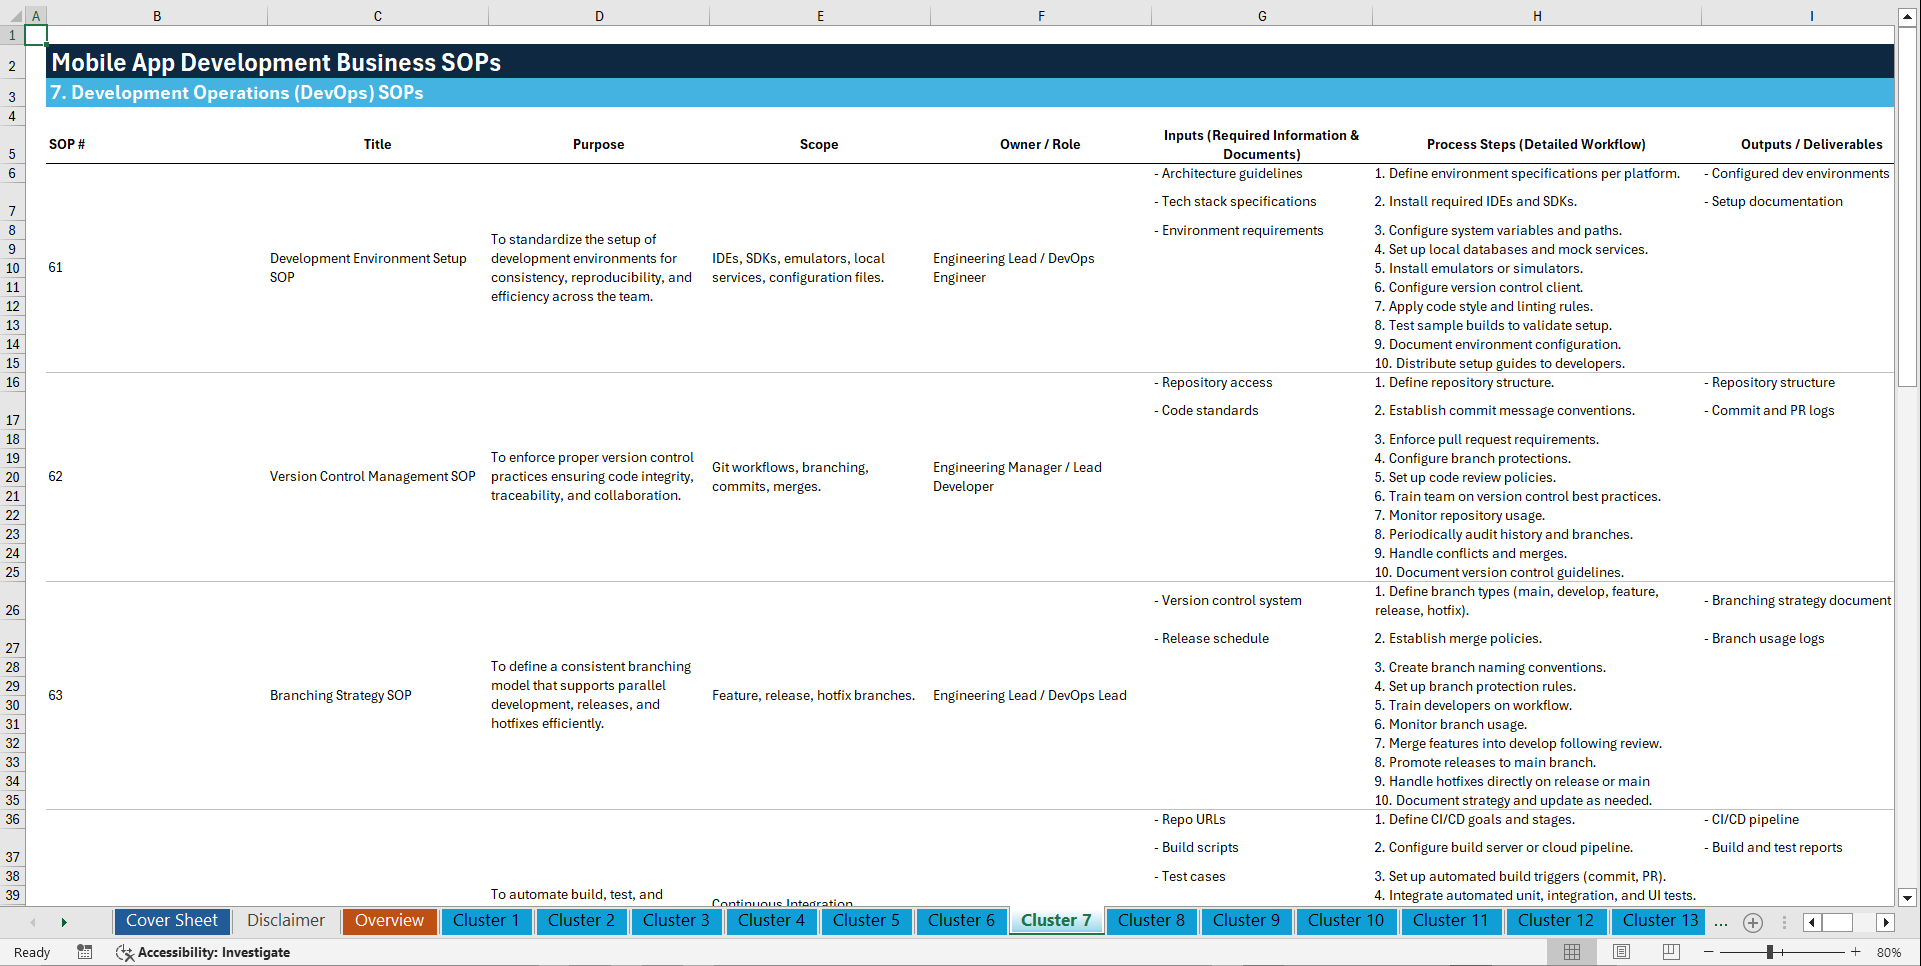
Task: Select row 5 by clicking its header
Action: pos(12,153)
